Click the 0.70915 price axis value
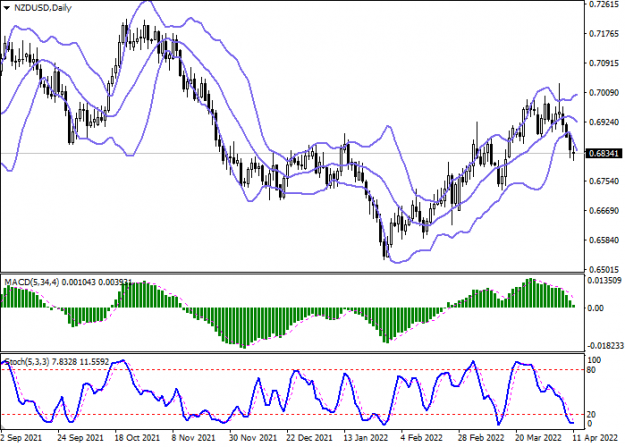625x447 pixels. click(x=604, y=63)
